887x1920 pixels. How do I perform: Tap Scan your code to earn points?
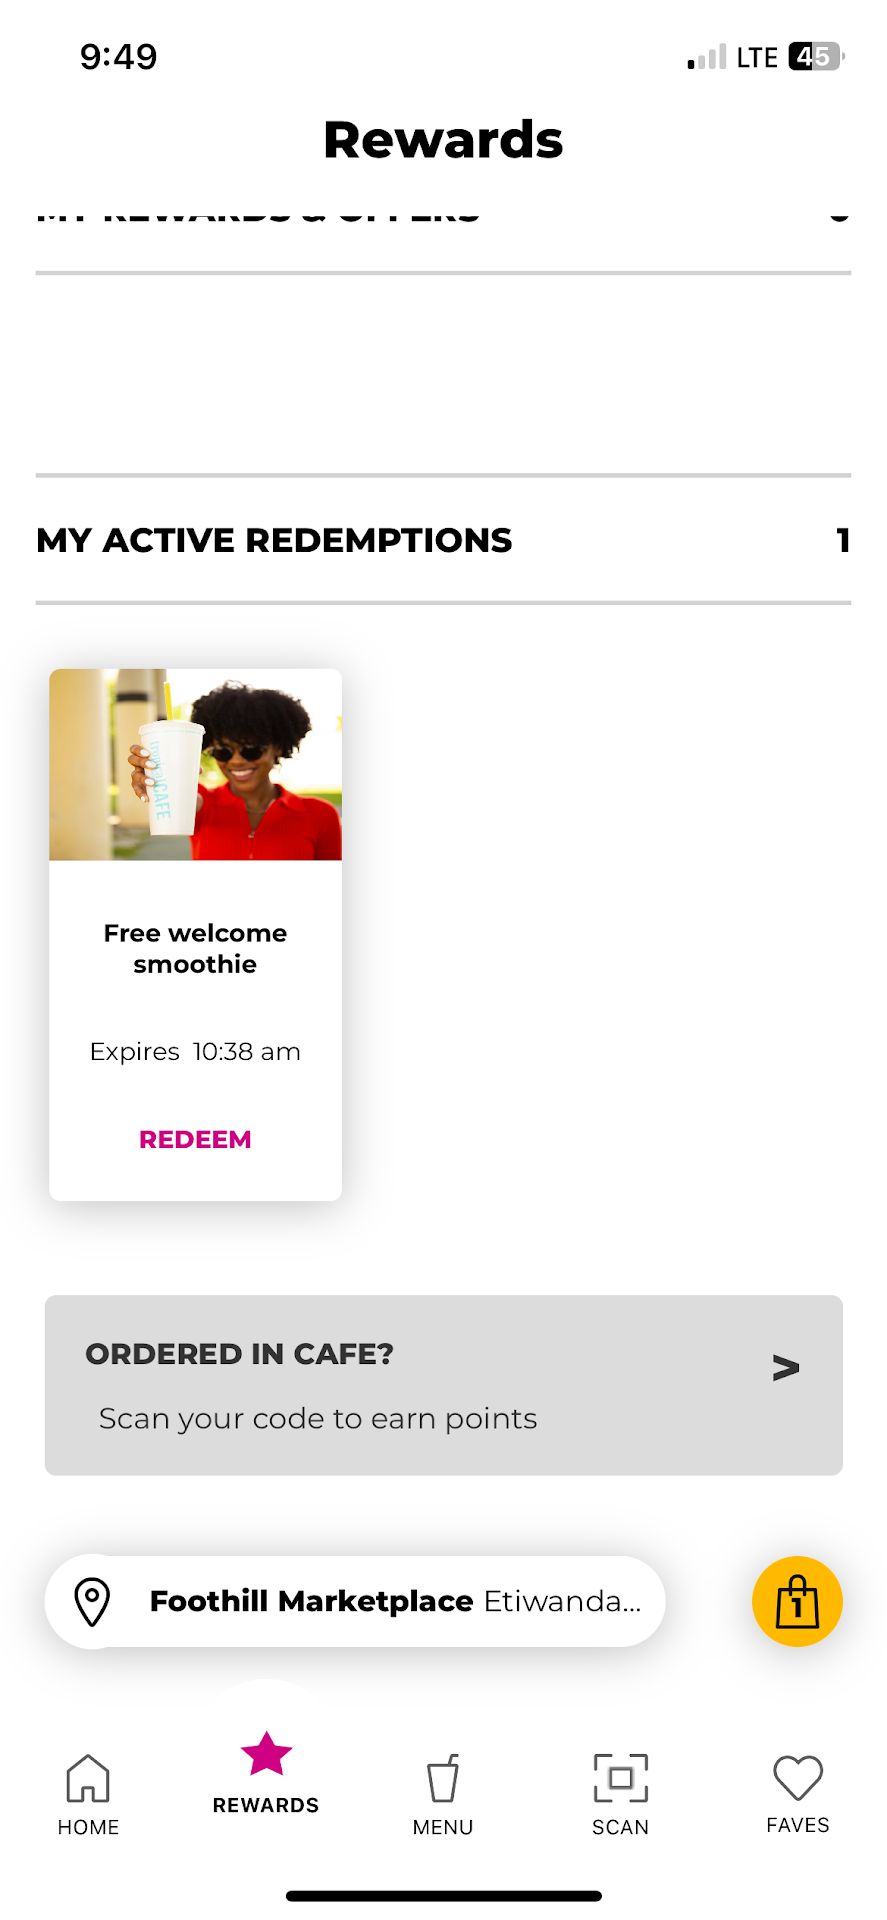[318, 1419]
